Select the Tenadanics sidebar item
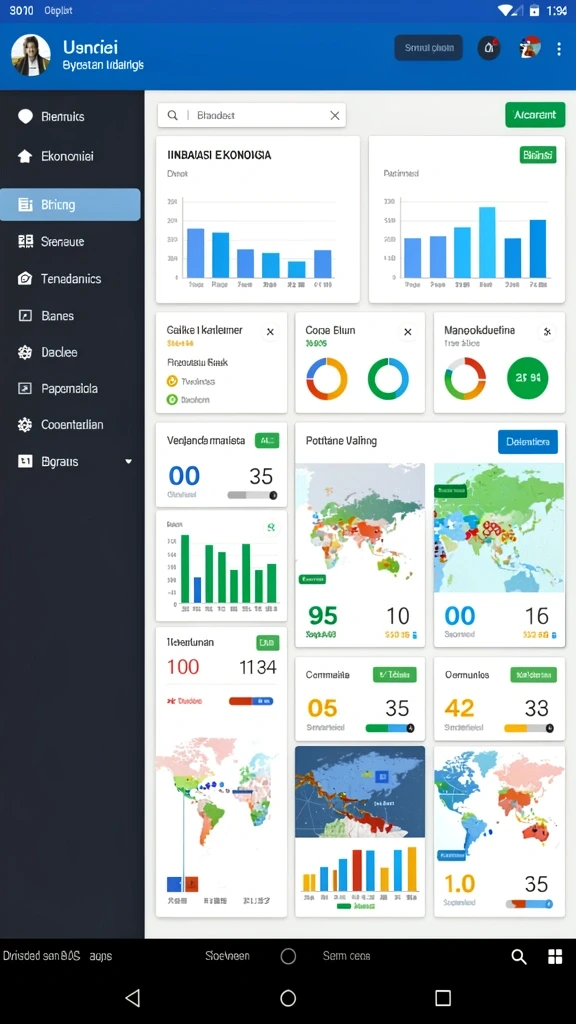Viewport: 576px width, 1024px height. (x=71, y=279)
